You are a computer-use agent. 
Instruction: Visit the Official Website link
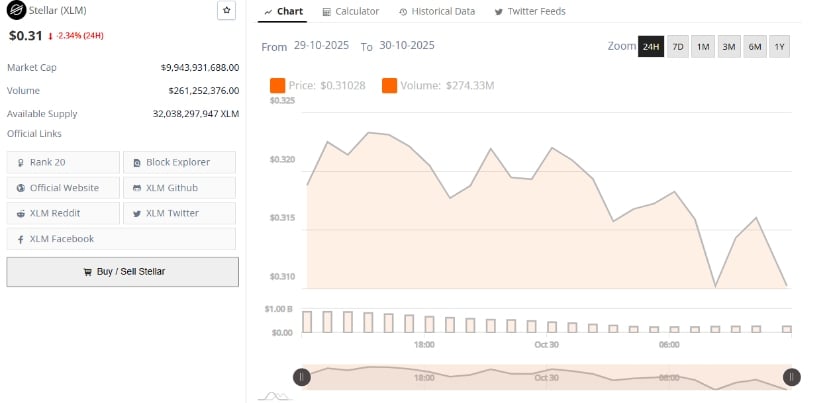63,188
